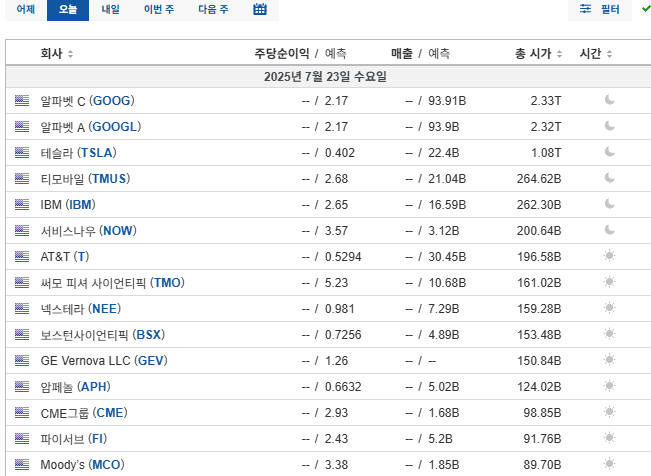Select the 다음 주 tab
651x476 pixels.
pyautogui.click(x=213, y=9)
